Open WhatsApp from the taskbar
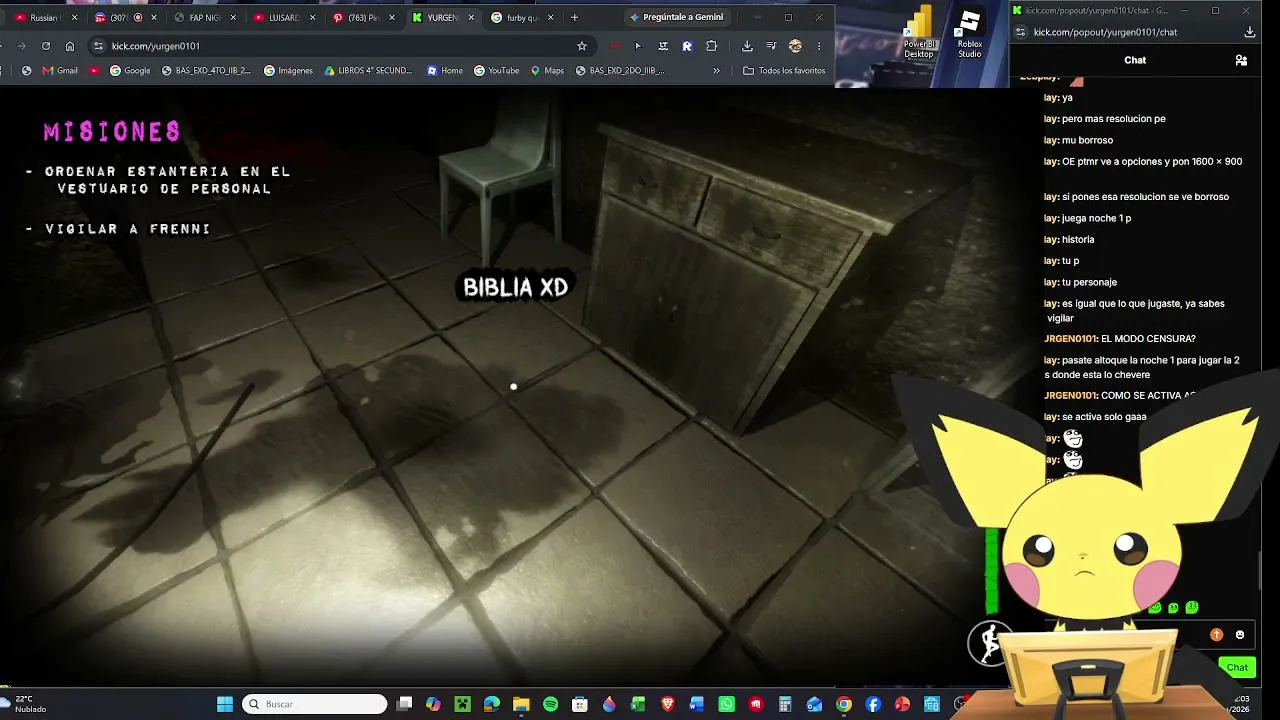The height and width of the screenshot is (720, 1280). click(726, 704)
